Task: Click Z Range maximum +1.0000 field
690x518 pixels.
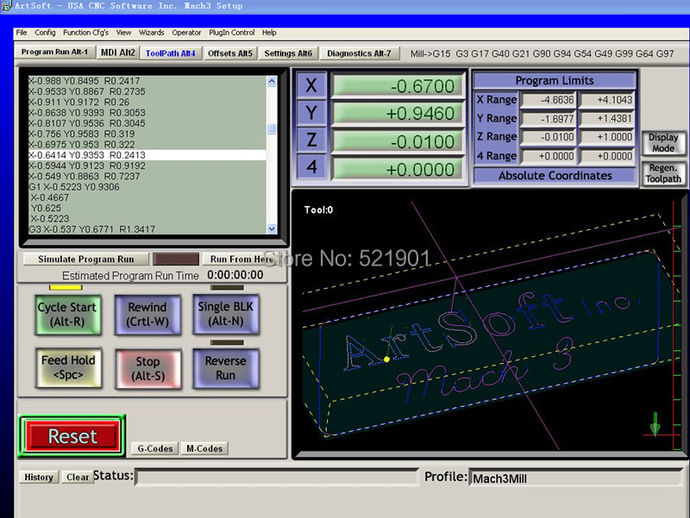Action: tap(606, 137)
